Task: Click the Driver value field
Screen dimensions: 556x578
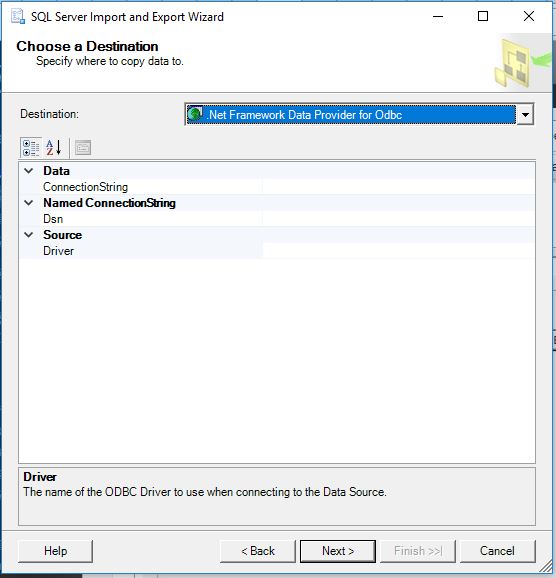Action: 399,251
